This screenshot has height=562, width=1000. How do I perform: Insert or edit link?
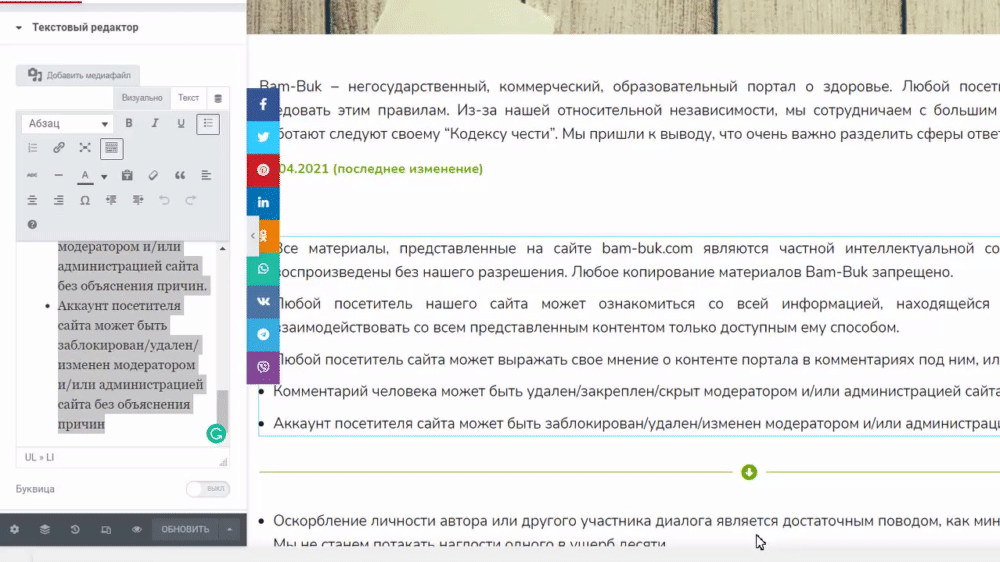coord(59,148)
